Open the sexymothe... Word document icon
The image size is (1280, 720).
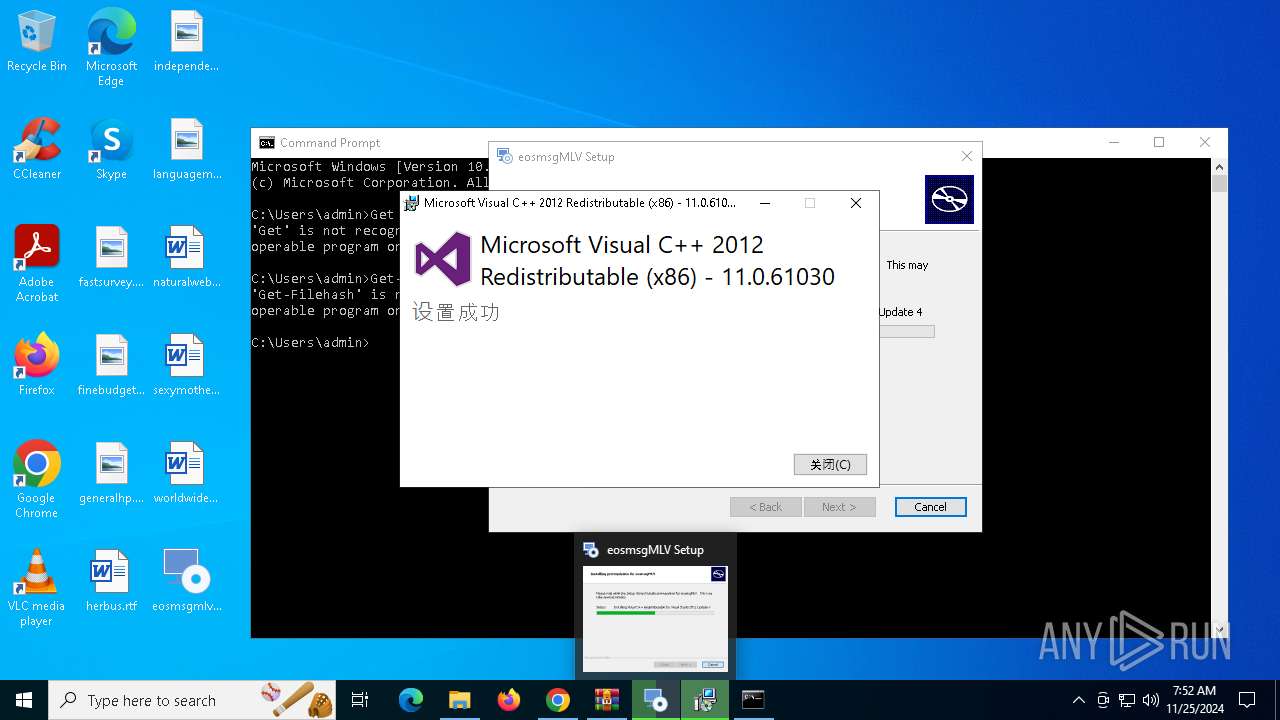(186, 365)
